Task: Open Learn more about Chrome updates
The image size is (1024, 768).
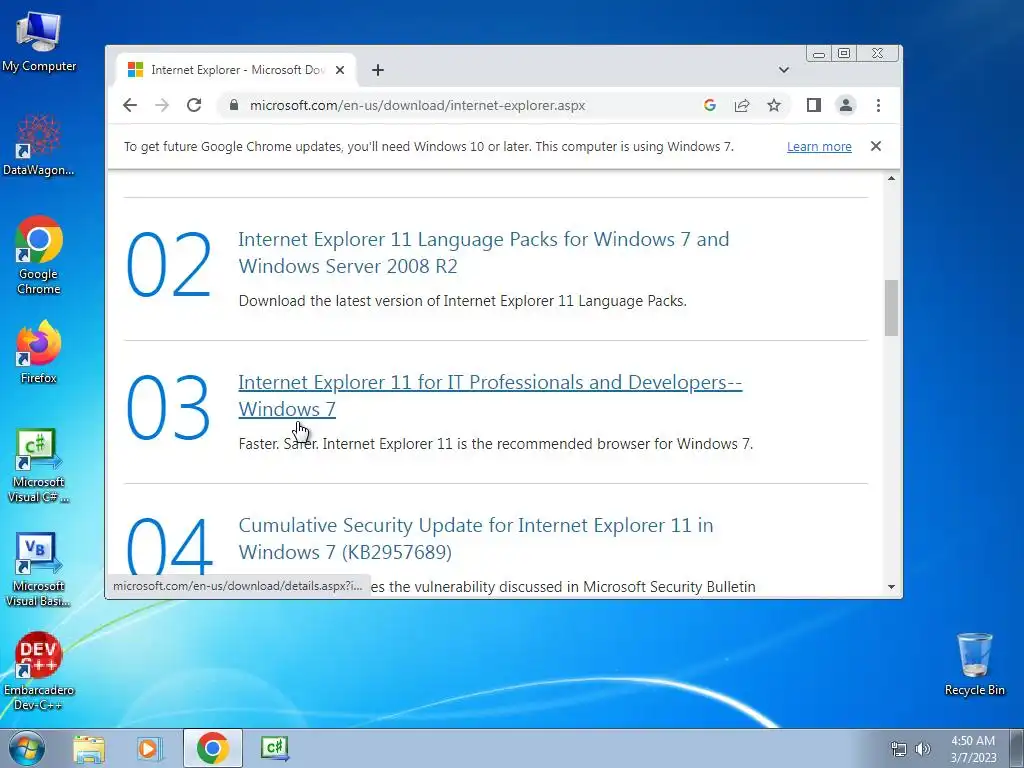Action: (819, 146)
